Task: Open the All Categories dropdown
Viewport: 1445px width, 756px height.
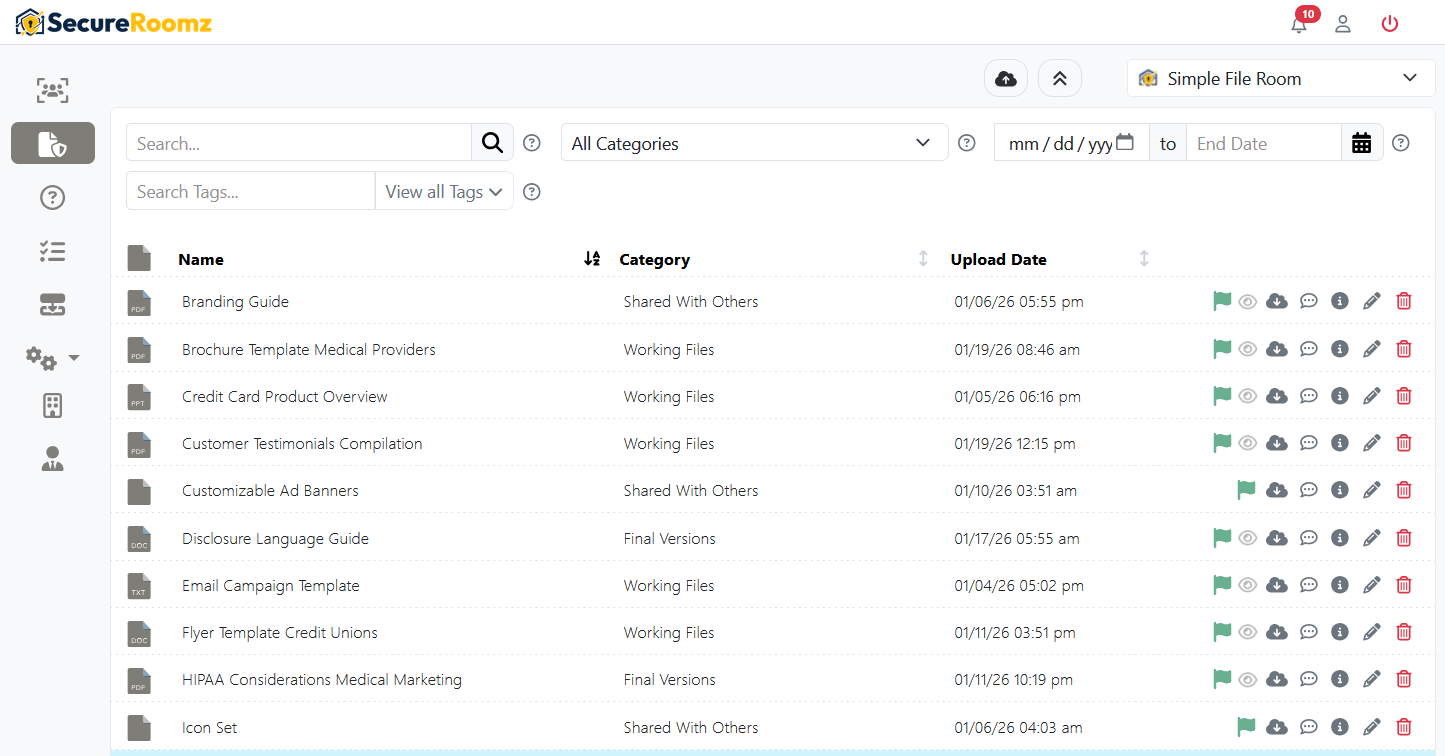Action: pyautogui.click(x=754, y=143)
